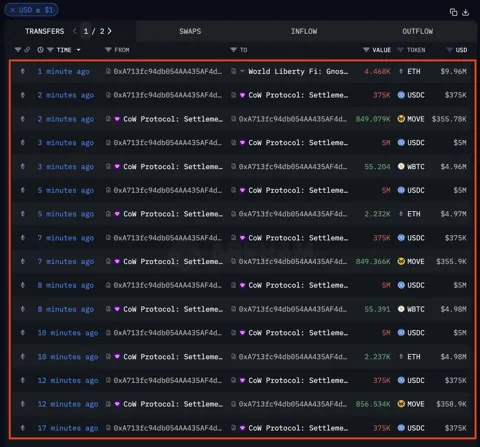
Task: Click document icon before sender in 1 minute ago row
Action: click(108, 71)
